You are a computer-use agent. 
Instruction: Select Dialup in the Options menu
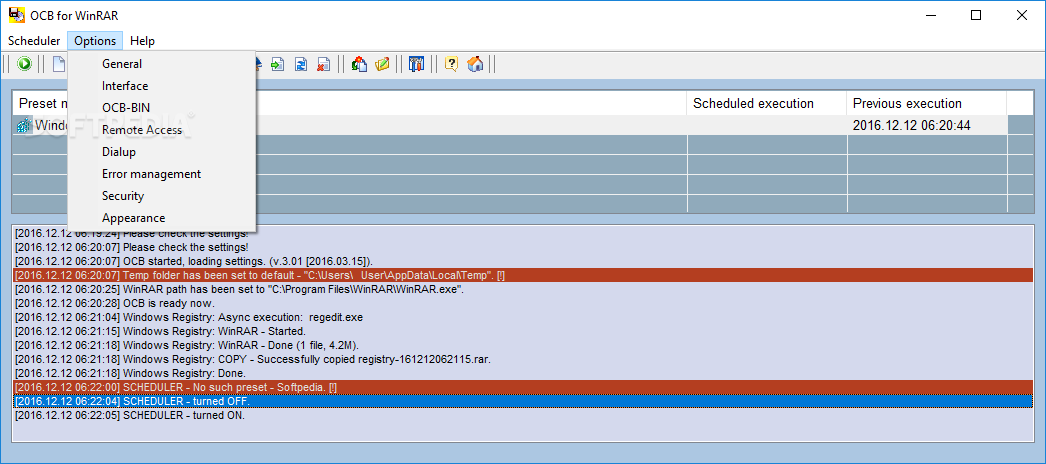click(162, 152)
